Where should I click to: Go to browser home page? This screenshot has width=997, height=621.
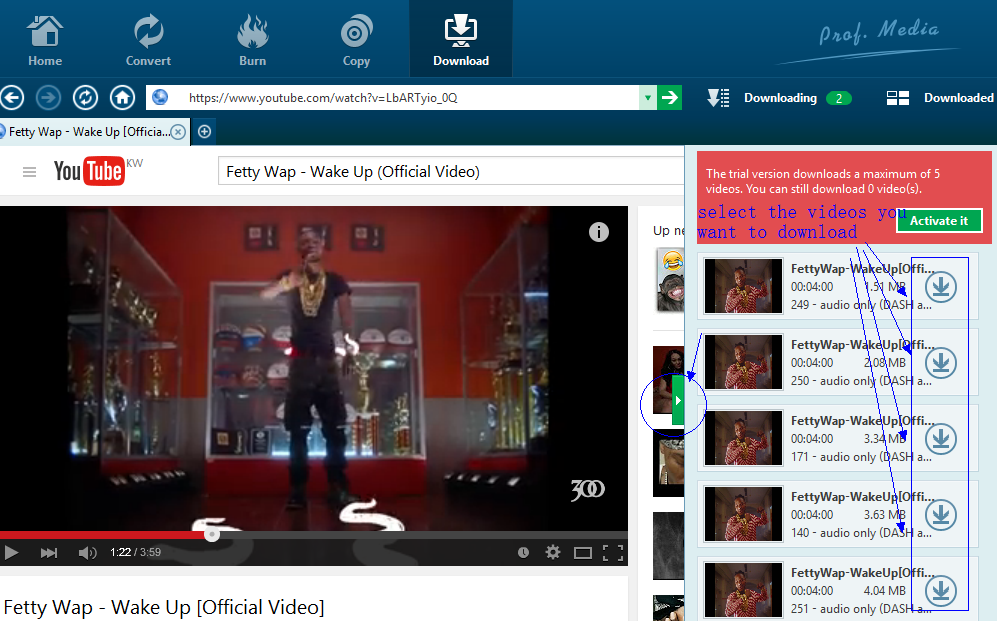(122, 98)
